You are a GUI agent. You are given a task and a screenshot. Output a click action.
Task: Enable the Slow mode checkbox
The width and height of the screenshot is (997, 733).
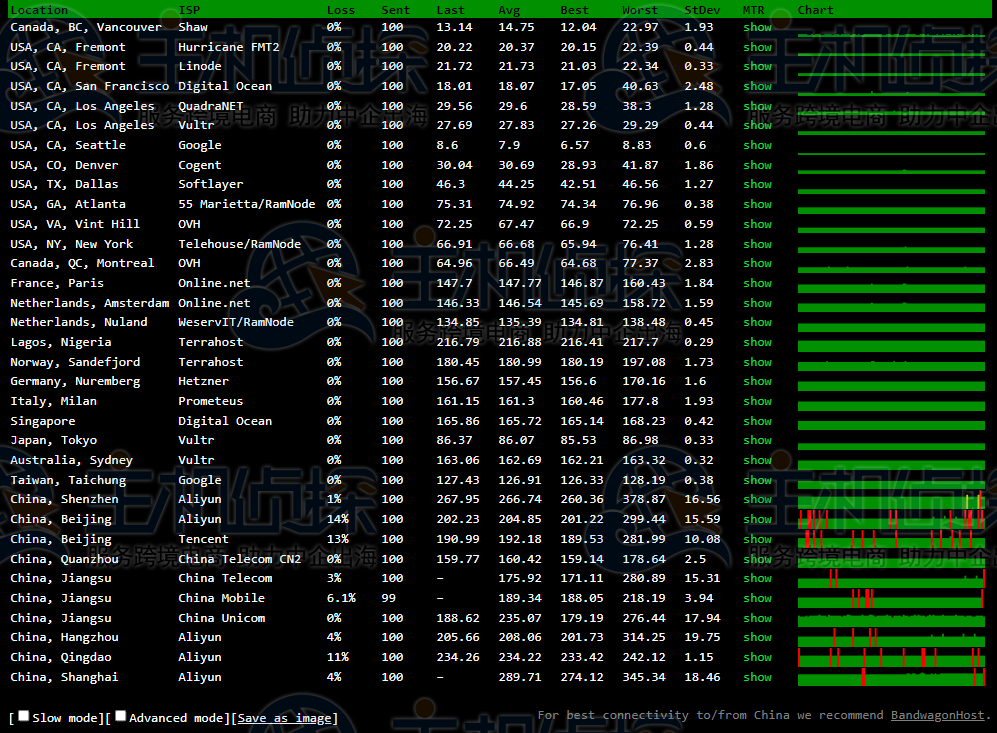[24, 716]
